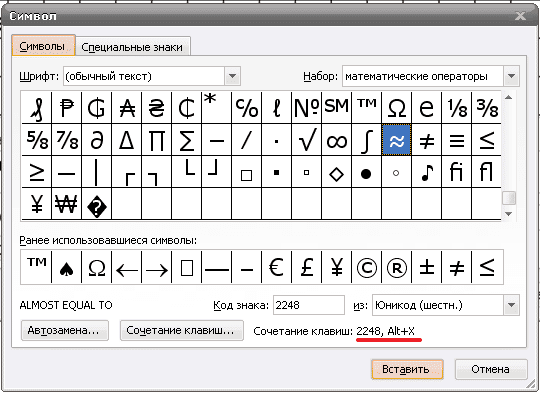Choose the pound £ recently used symbol
Image resolution: width=540 pixels, height=393 pixels.
coord(307,267)
